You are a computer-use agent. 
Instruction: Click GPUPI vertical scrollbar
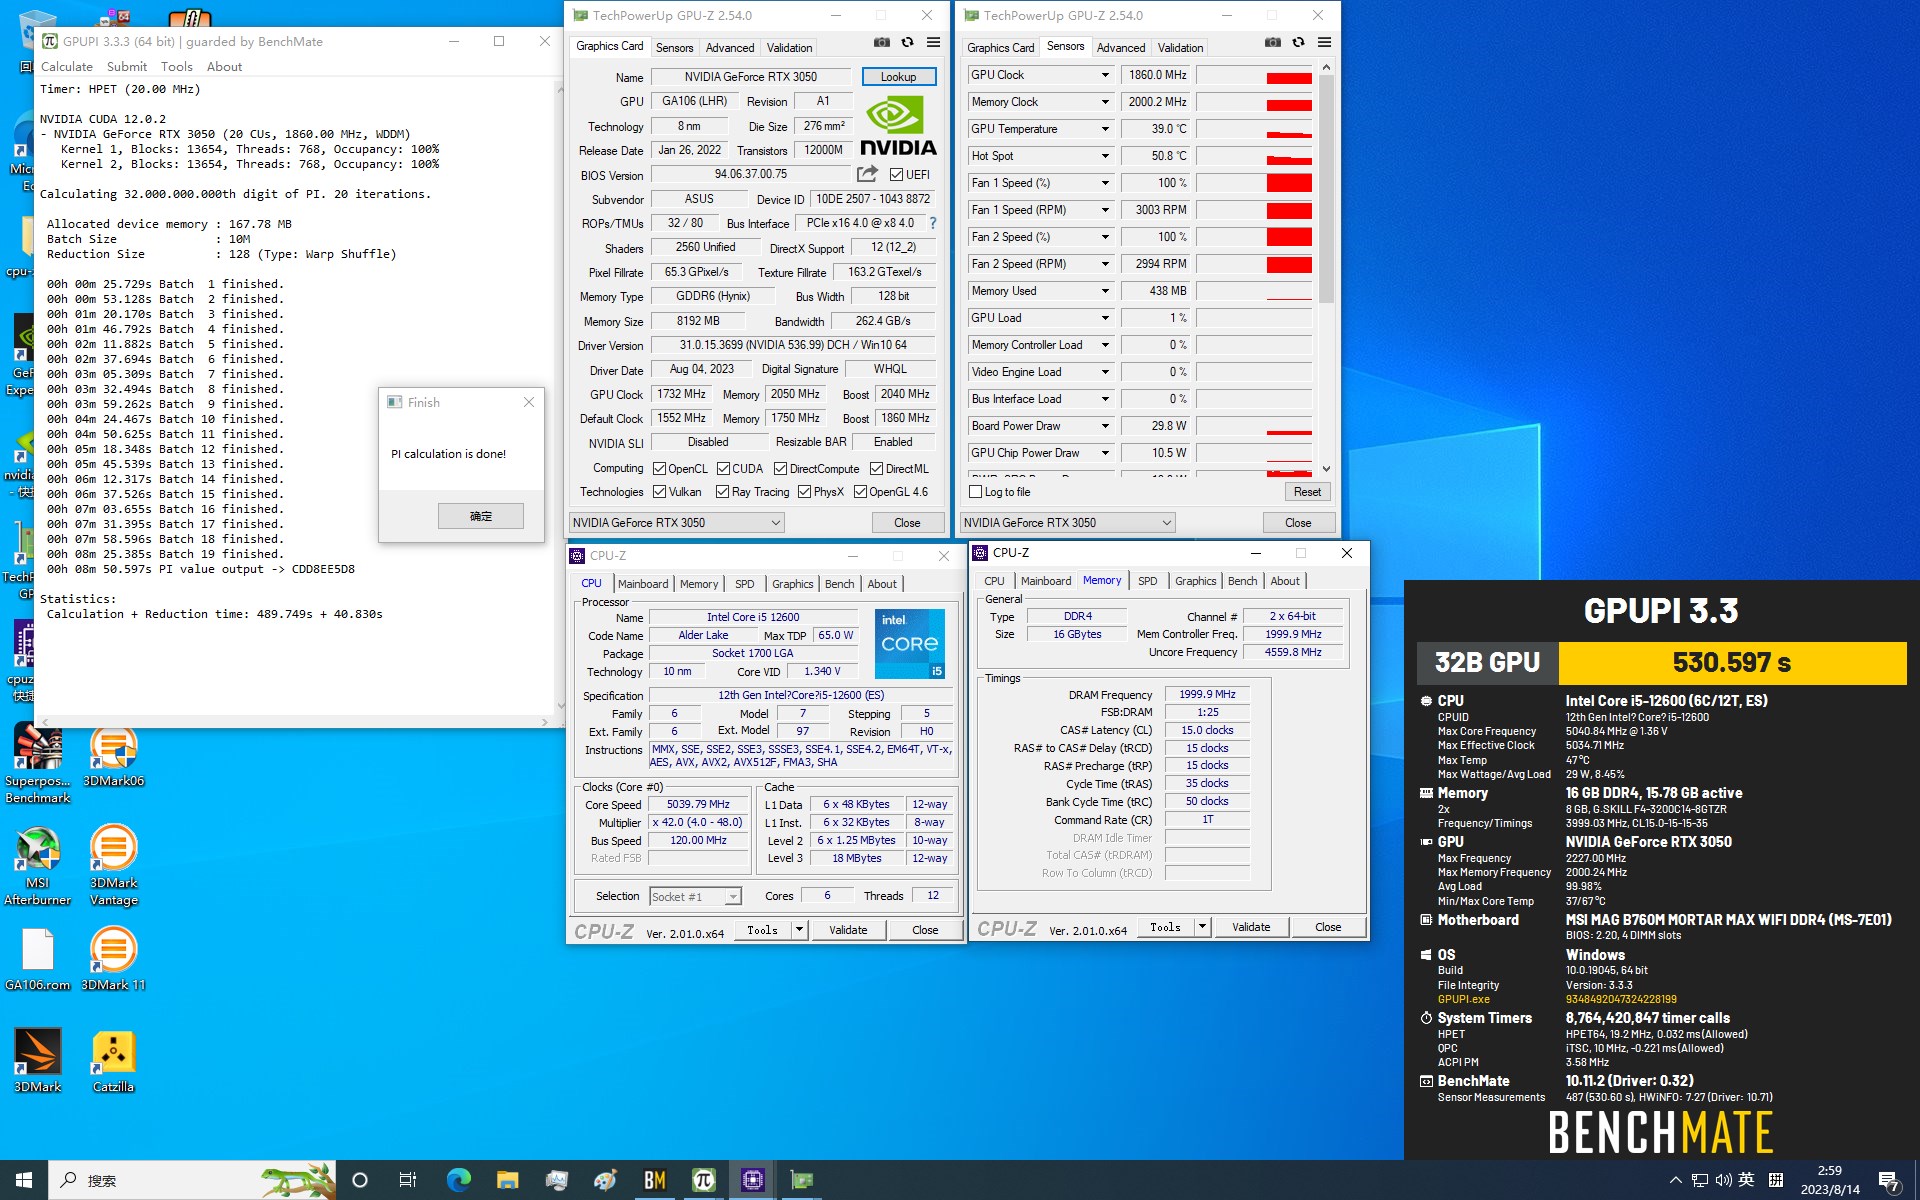[560, 398]
